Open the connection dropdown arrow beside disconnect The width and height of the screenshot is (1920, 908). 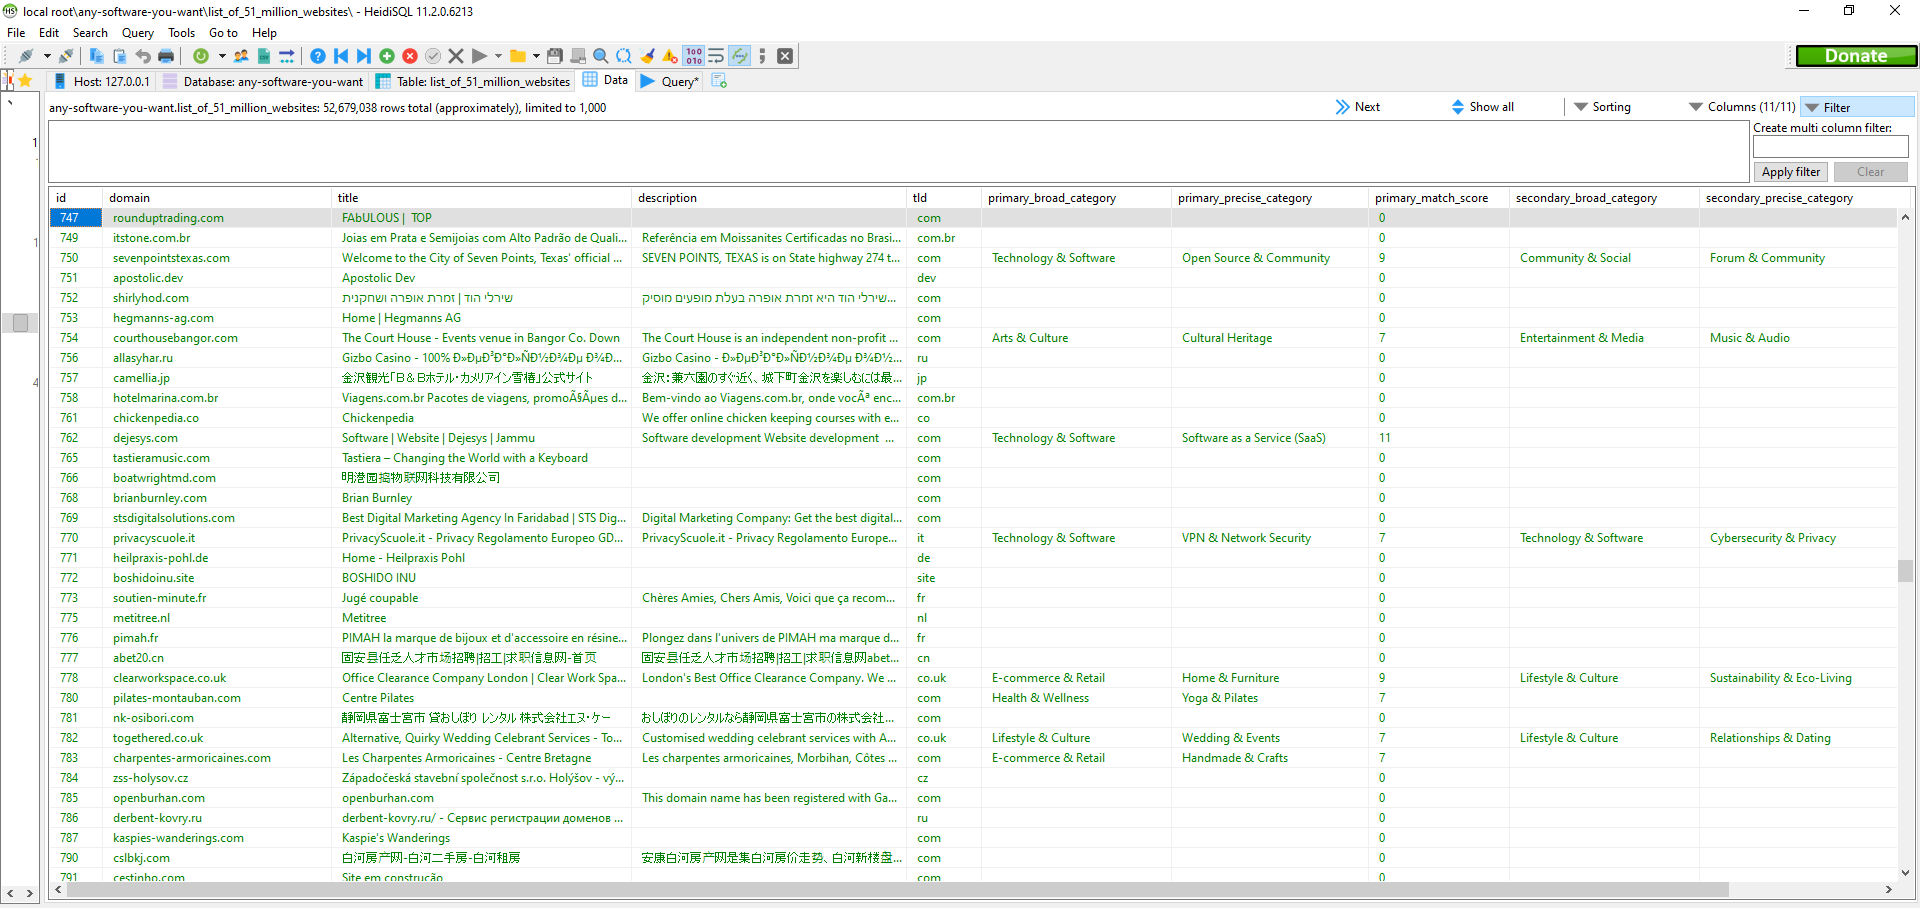pyautogui.click(x=47, y=56)
